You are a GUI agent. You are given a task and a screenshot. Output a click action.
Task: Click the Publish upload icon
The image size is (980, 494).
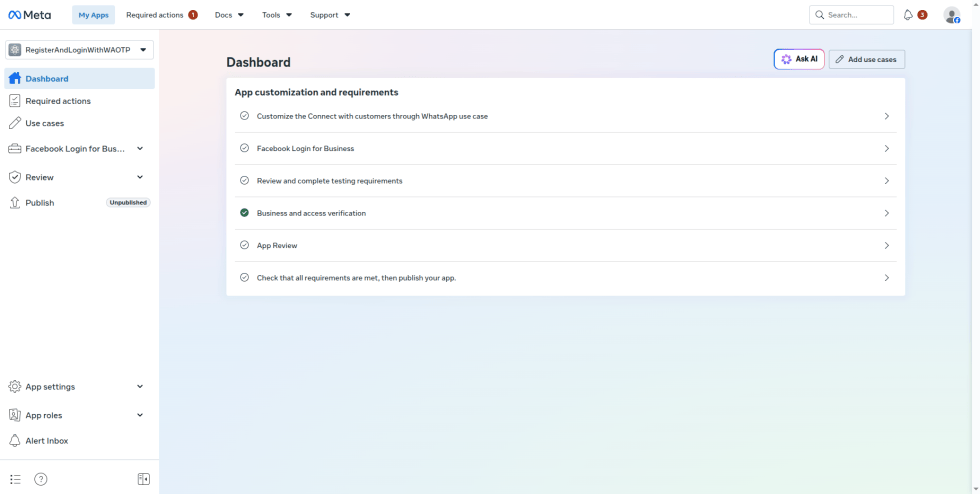tap(14, 203)
